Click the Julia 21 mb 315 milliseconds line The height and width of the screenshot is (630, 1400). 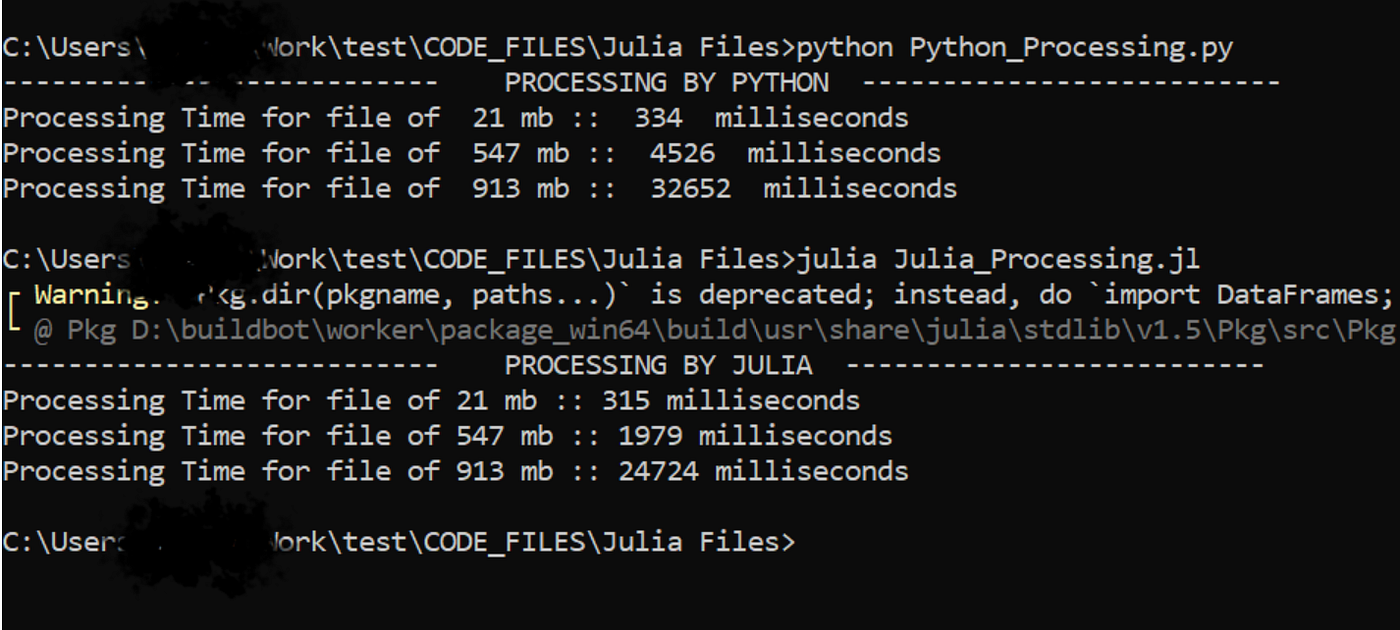(431, 401)
